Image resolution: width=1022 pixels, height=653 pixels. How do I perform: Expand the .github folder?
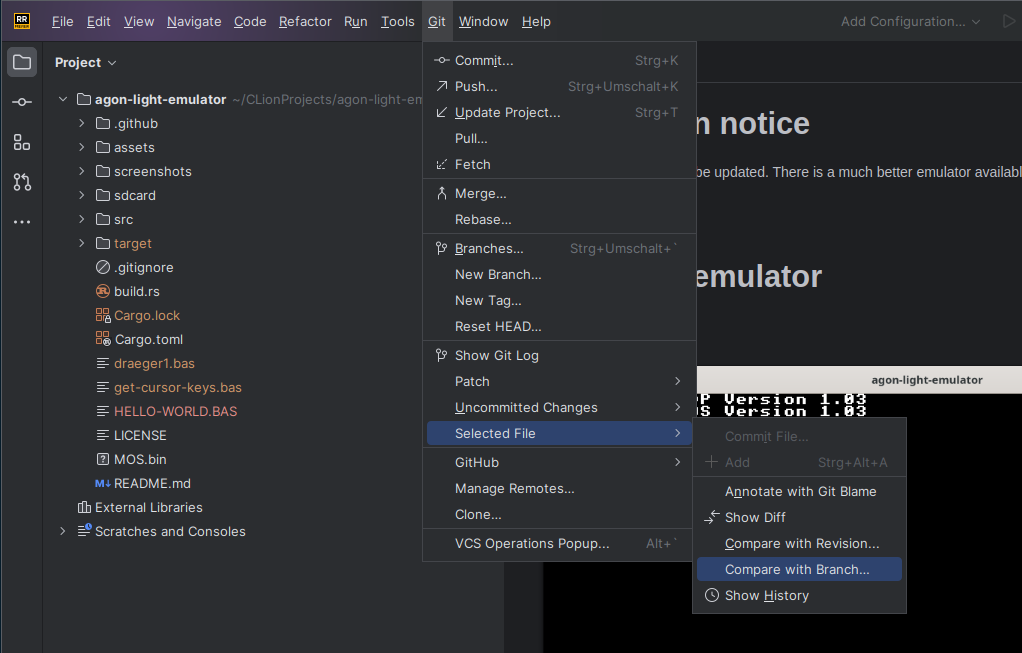82,123
